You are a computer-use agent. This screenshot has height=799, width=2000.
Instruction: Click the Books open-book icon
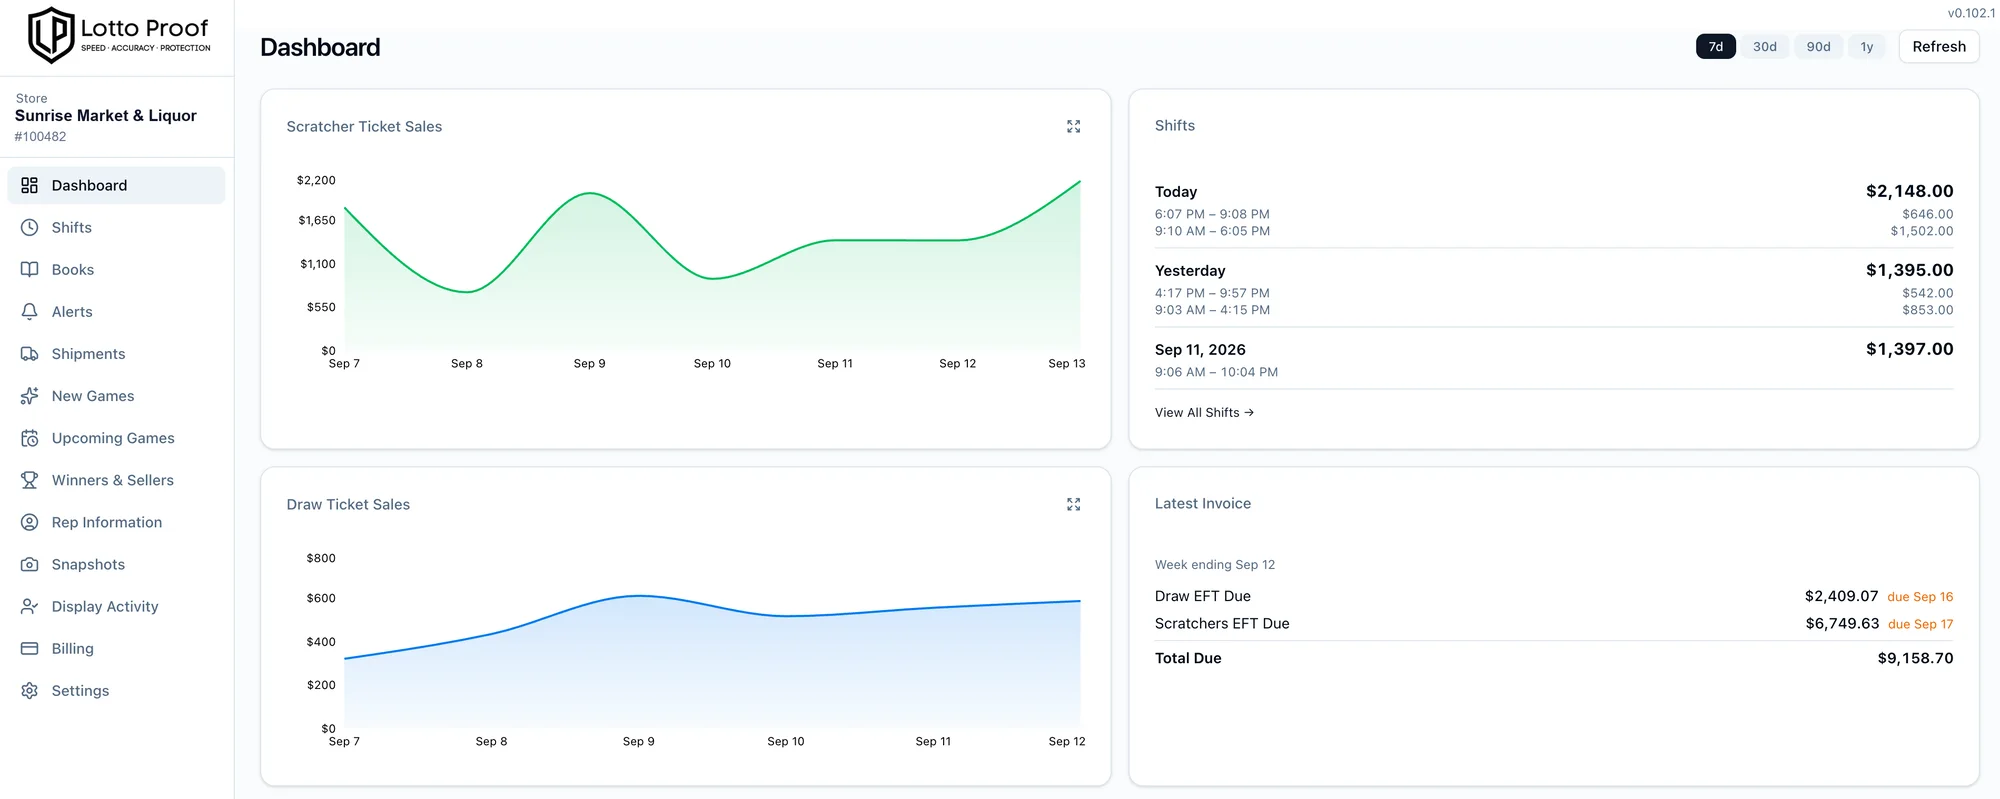click(x=30, y=269)
